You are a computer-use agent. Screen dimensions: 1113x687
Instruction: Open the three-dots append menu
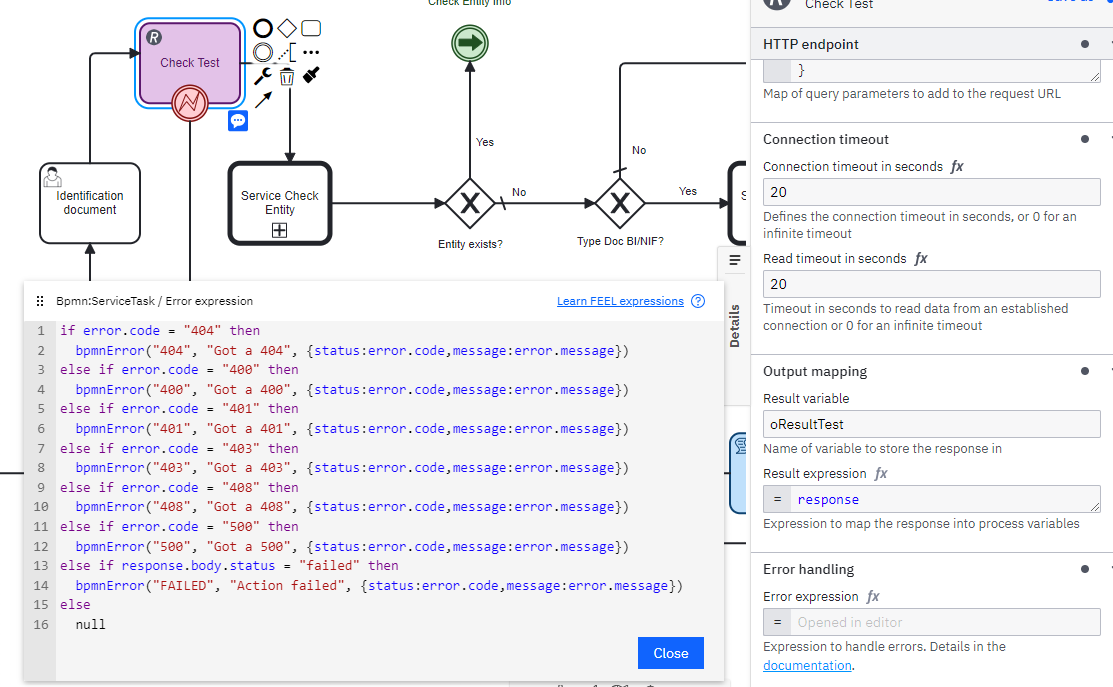pyautogui.click(x=311, y=53)
